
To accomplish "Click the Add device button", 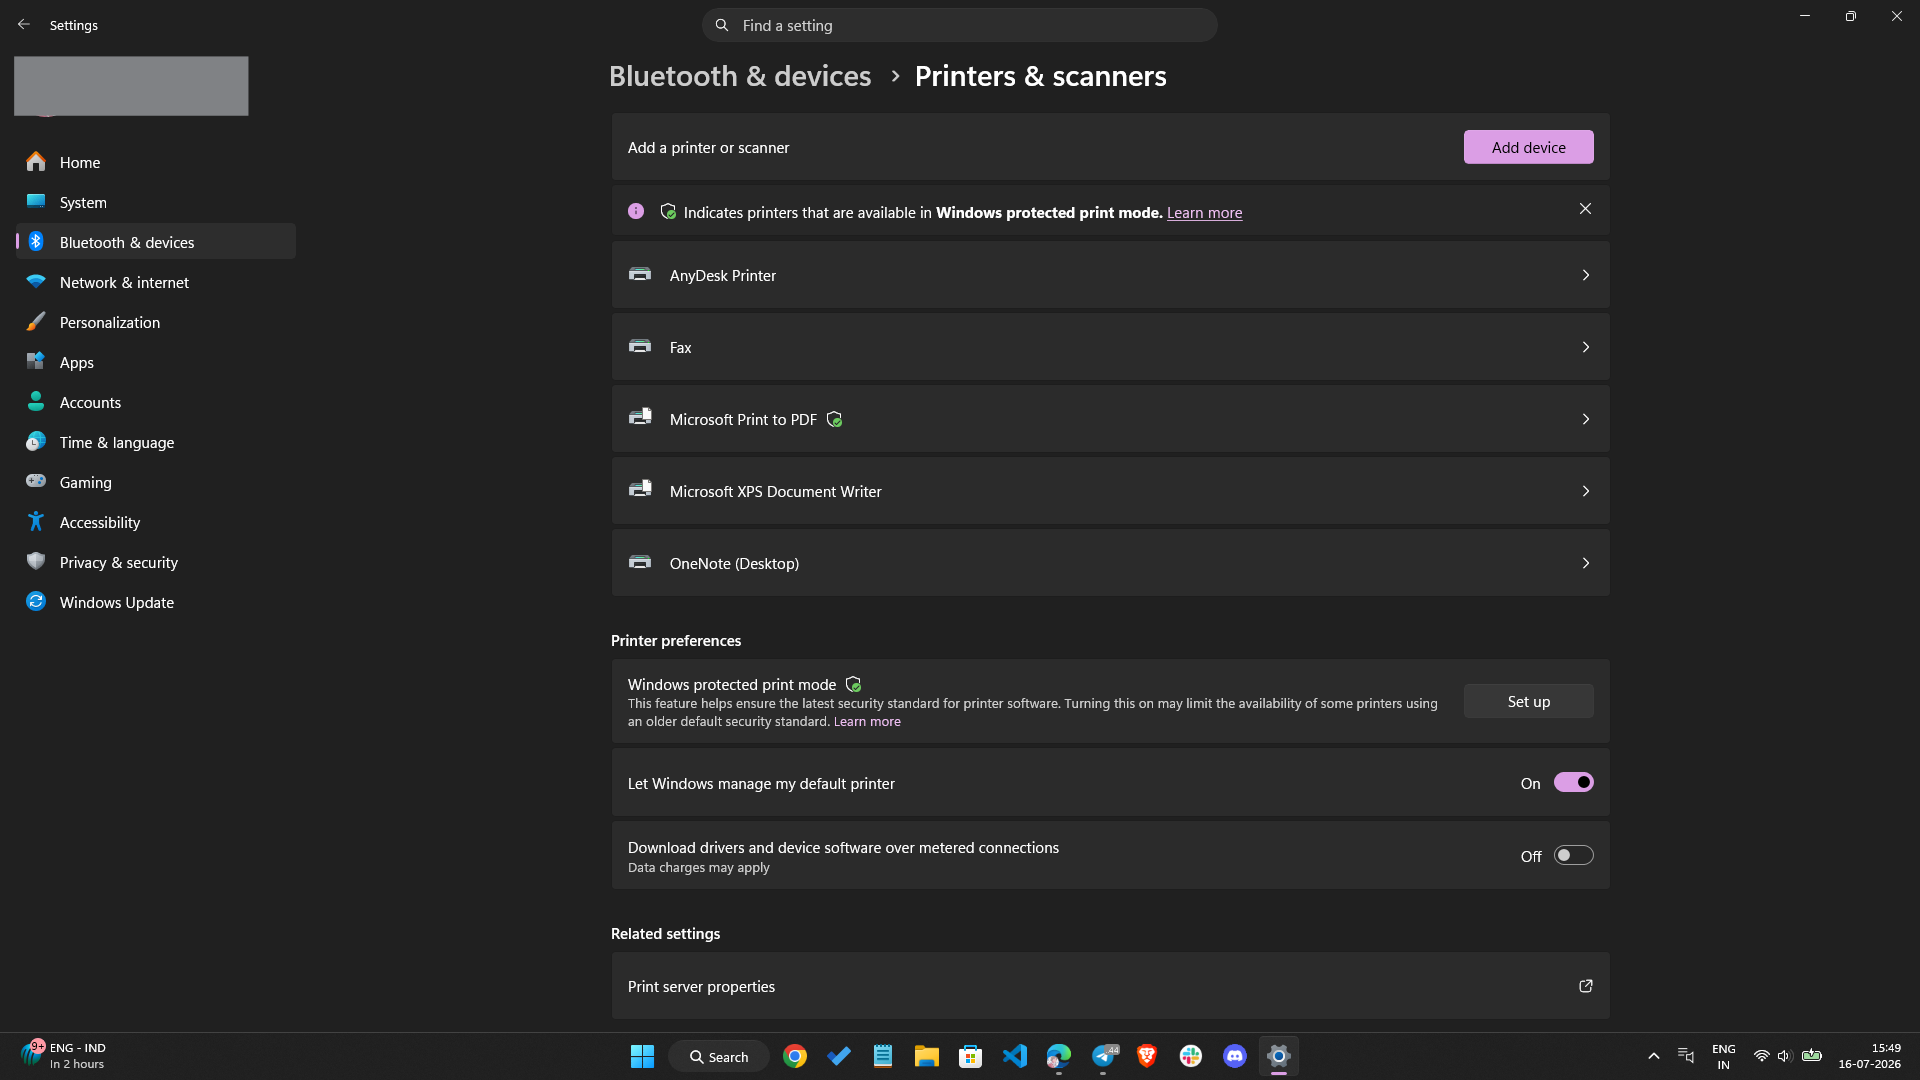I will 1528,147.
